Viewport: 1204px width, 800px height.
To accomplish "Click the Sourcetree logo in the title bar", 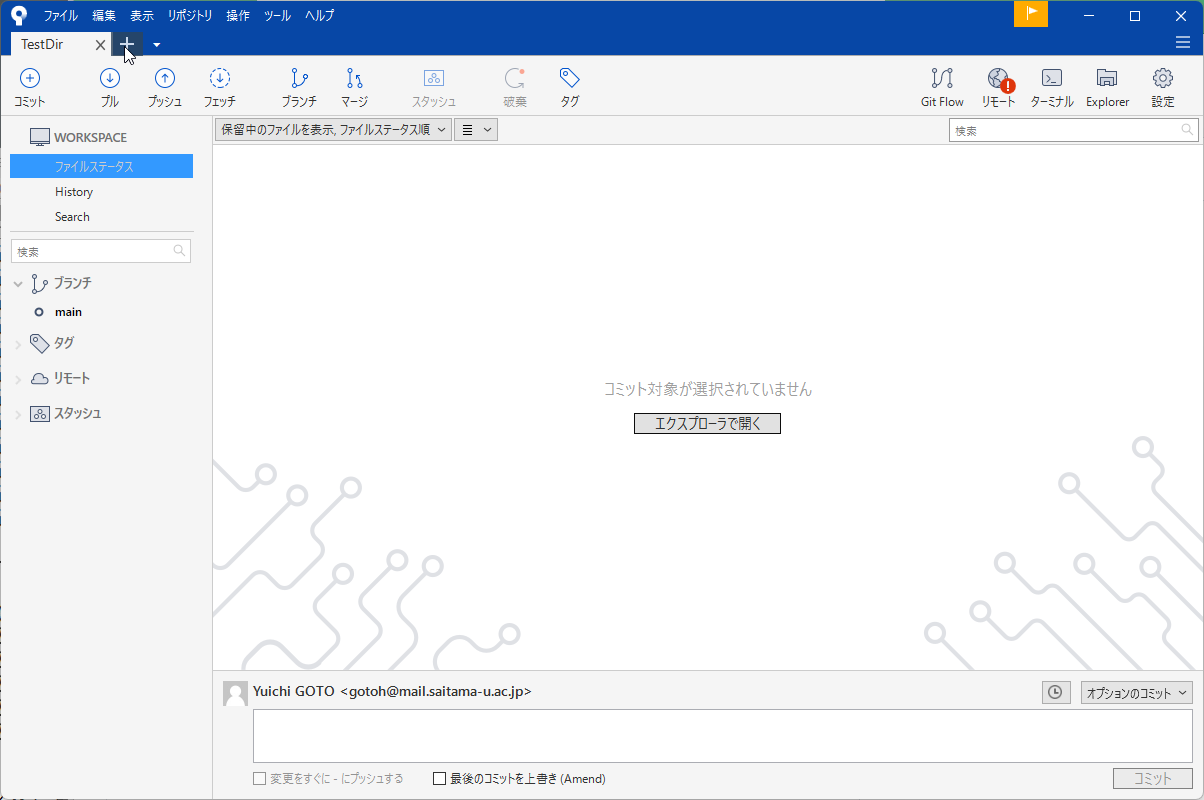I will pyautogui.click(x=19, y=15).
